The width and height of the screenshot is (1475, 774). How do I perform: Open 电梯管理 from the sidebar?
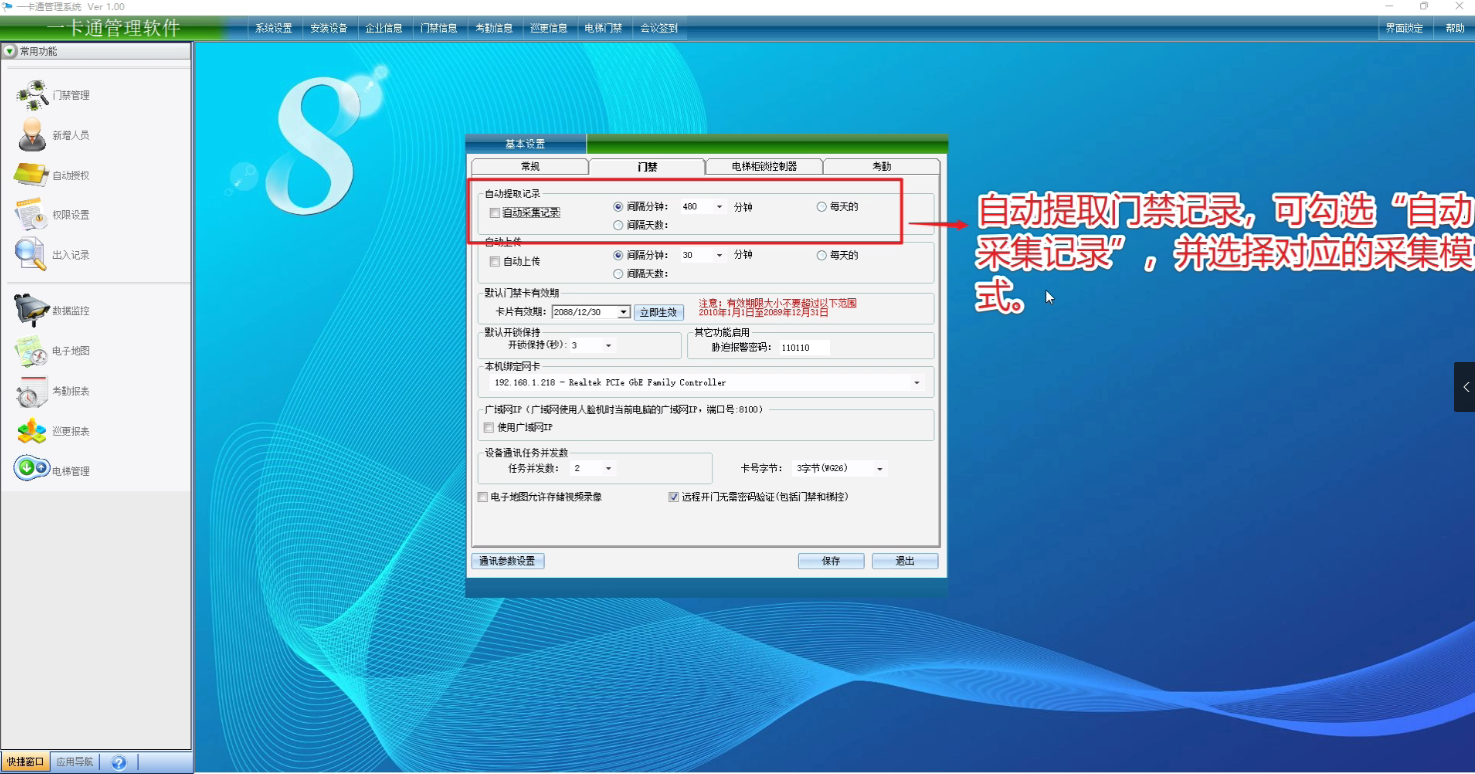point(54,470)
